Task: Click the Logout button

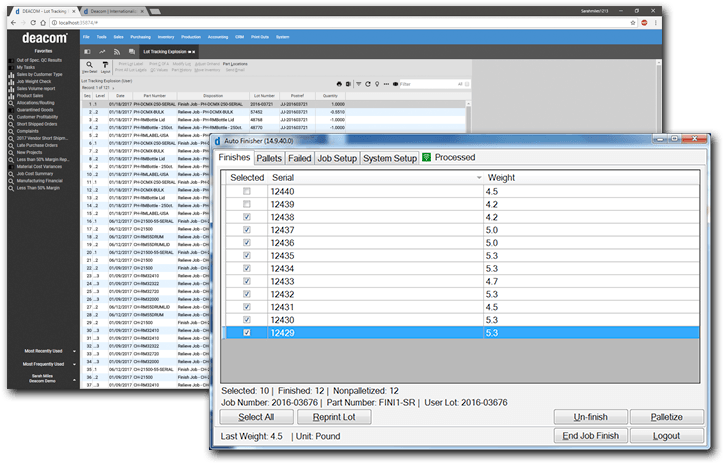Action: coord(667,436)
